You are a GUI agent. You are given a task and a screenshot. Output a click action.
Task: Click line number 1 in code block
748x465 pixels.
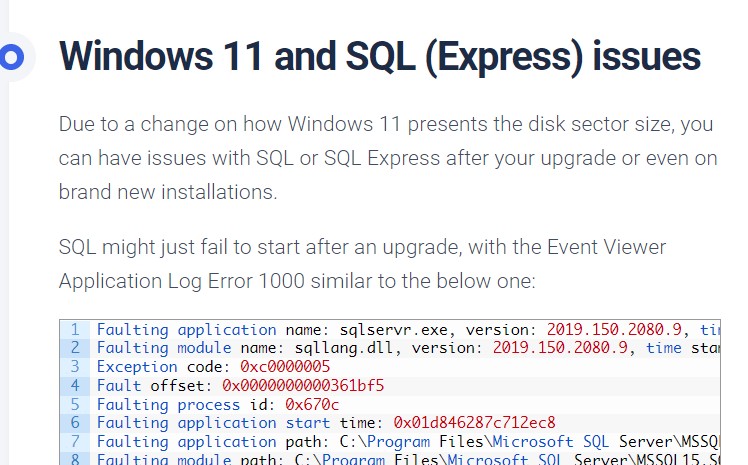pyautogui.click(x=75, y=330)
